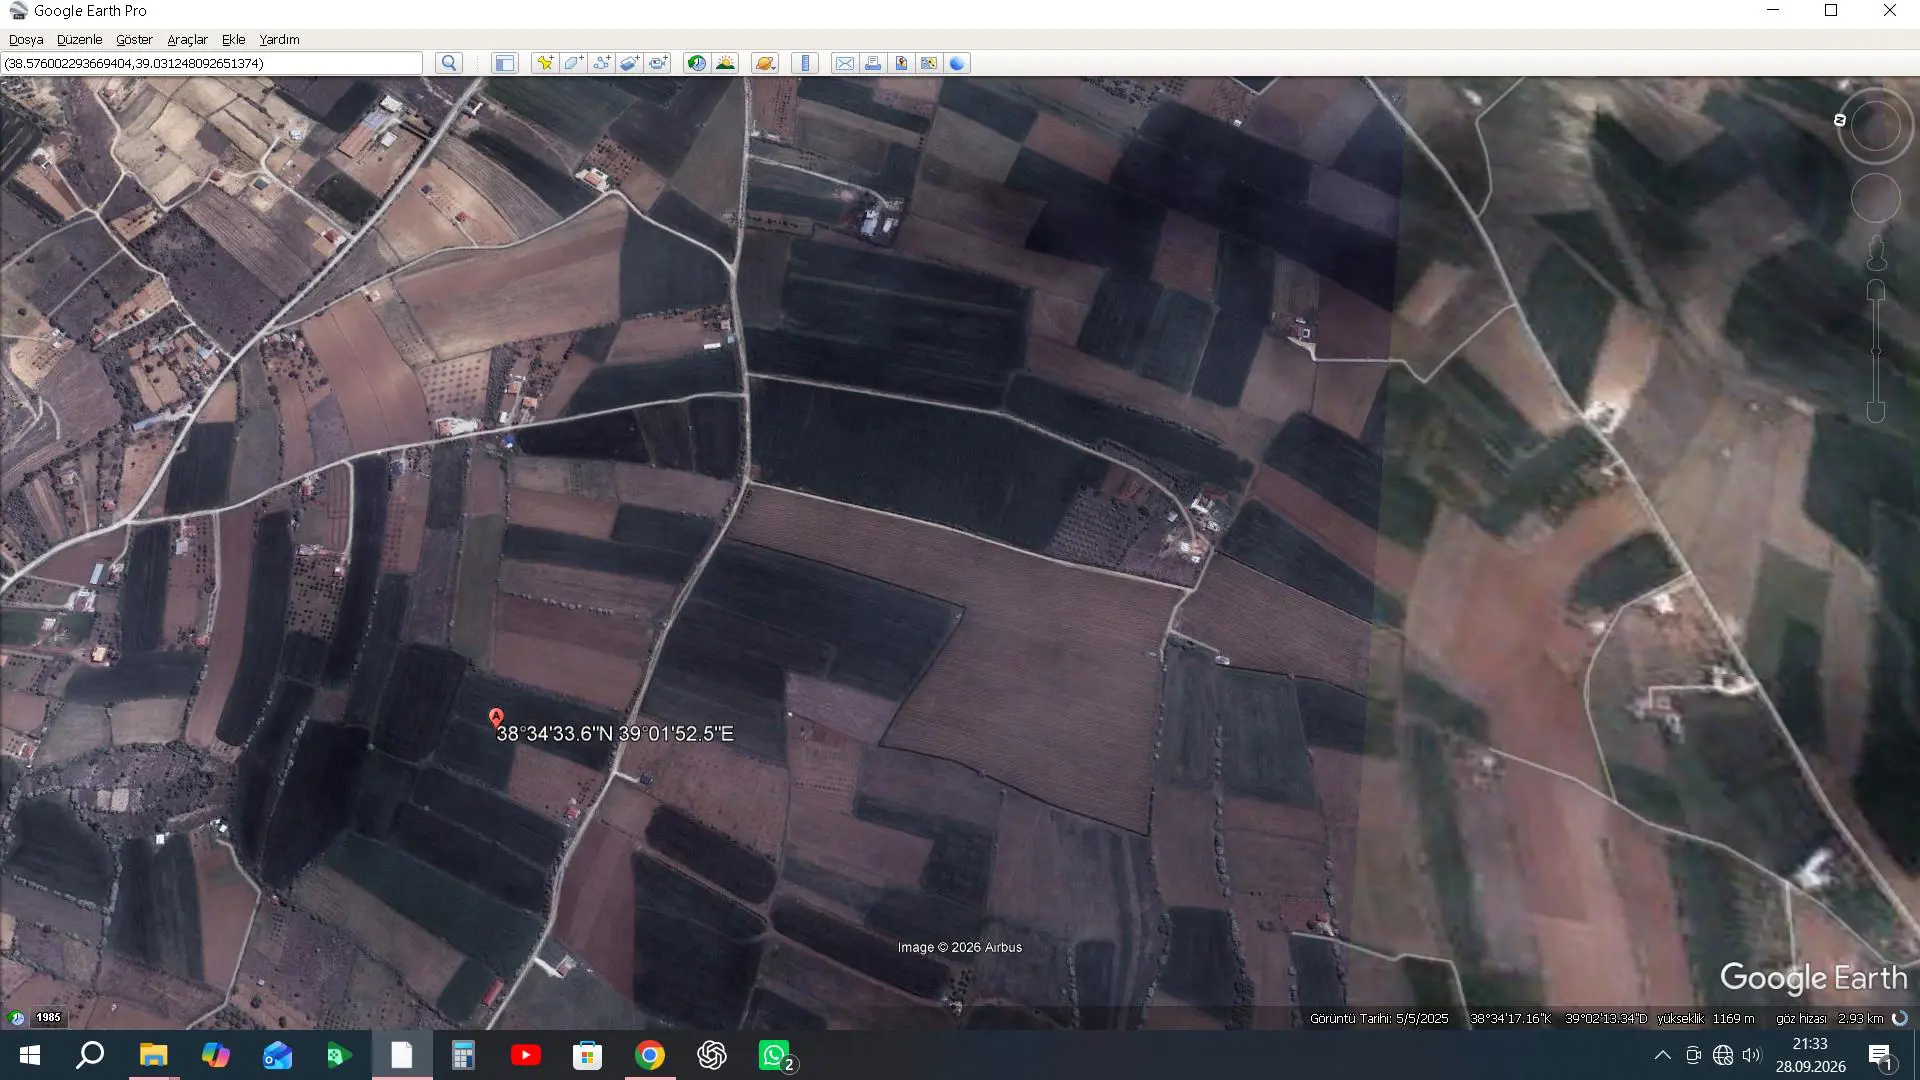The width and height of the screenshot is (1920, 1080).
Task: Add an image overlay
Action: 629,63
